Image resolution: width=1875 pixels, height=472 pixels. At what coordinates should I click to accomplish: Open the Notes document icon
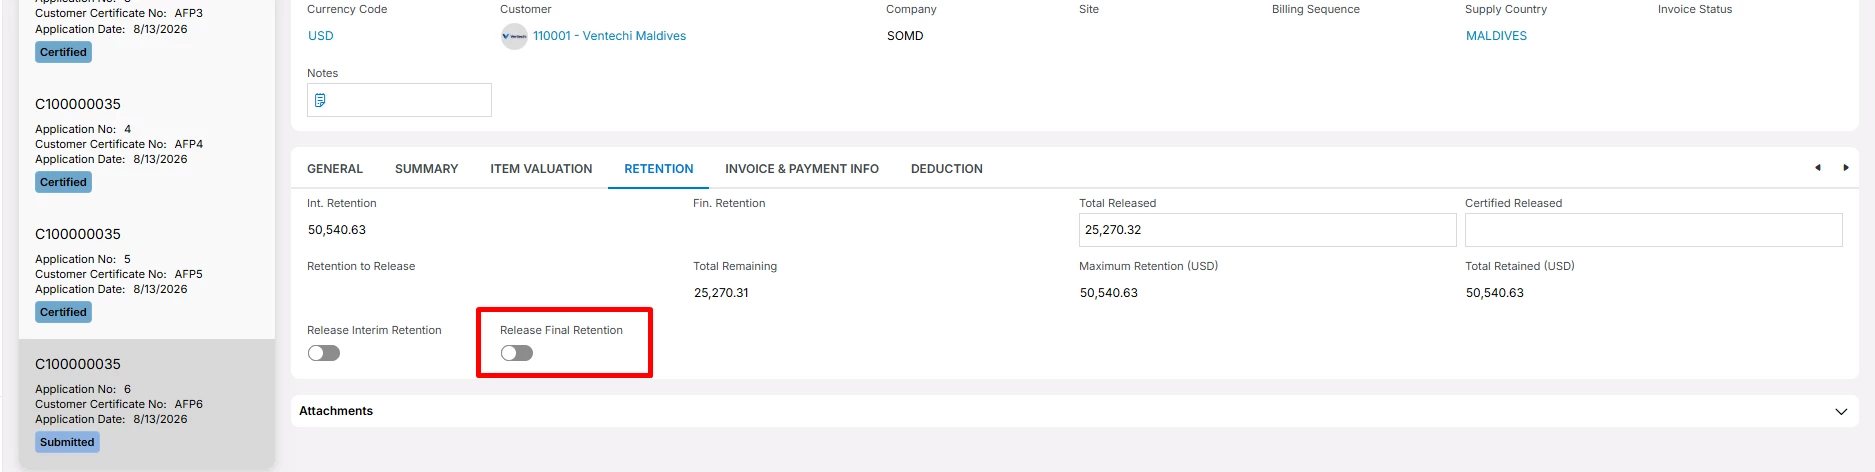click(x=320, y=100)
